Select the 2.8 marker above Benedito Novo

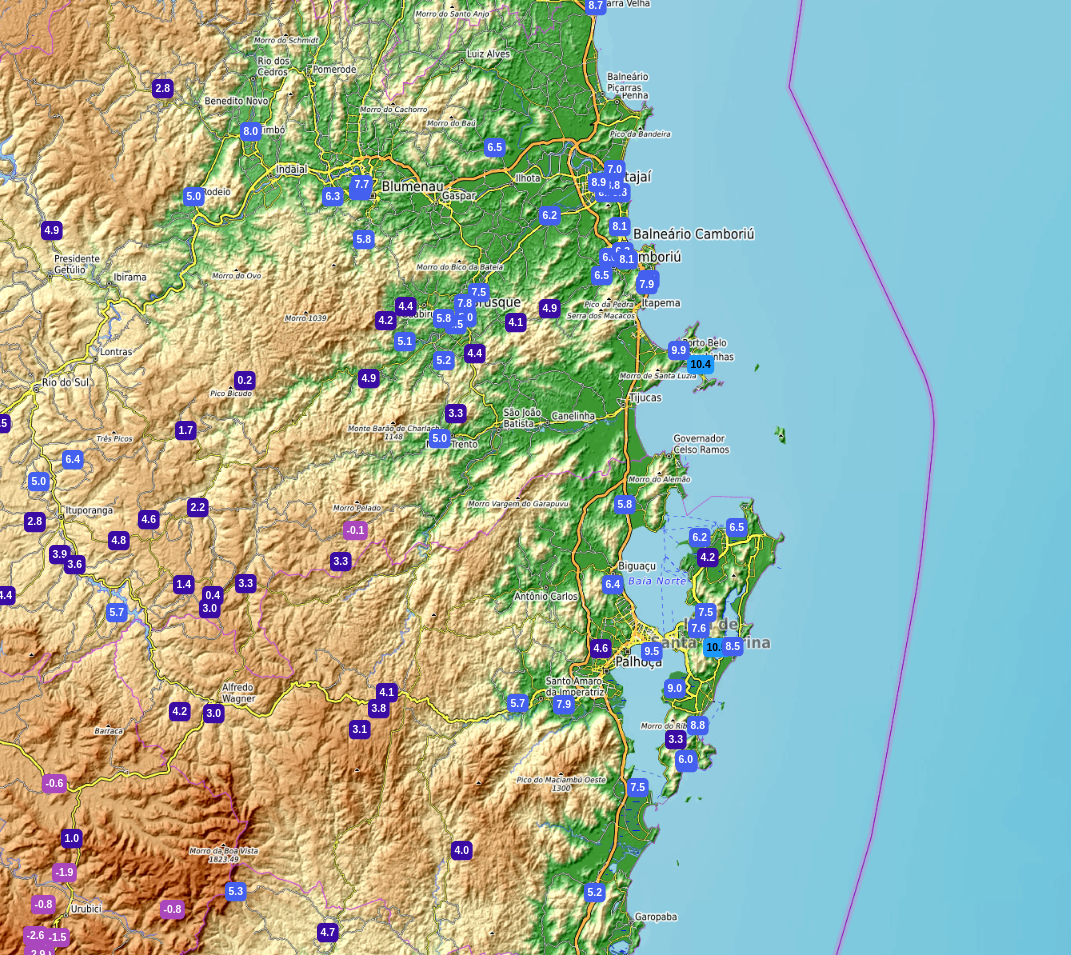[x=163, y=88]
